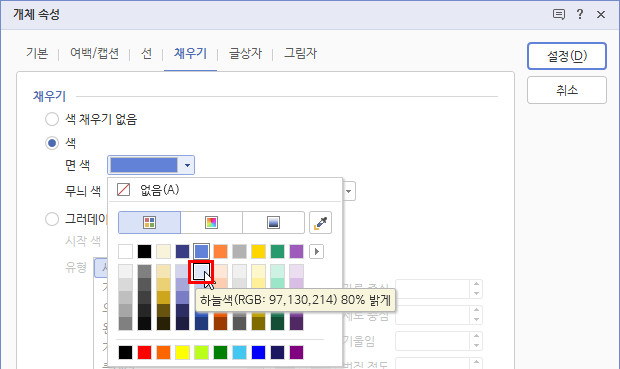Pick the black theme color swatch

[144, 252]
